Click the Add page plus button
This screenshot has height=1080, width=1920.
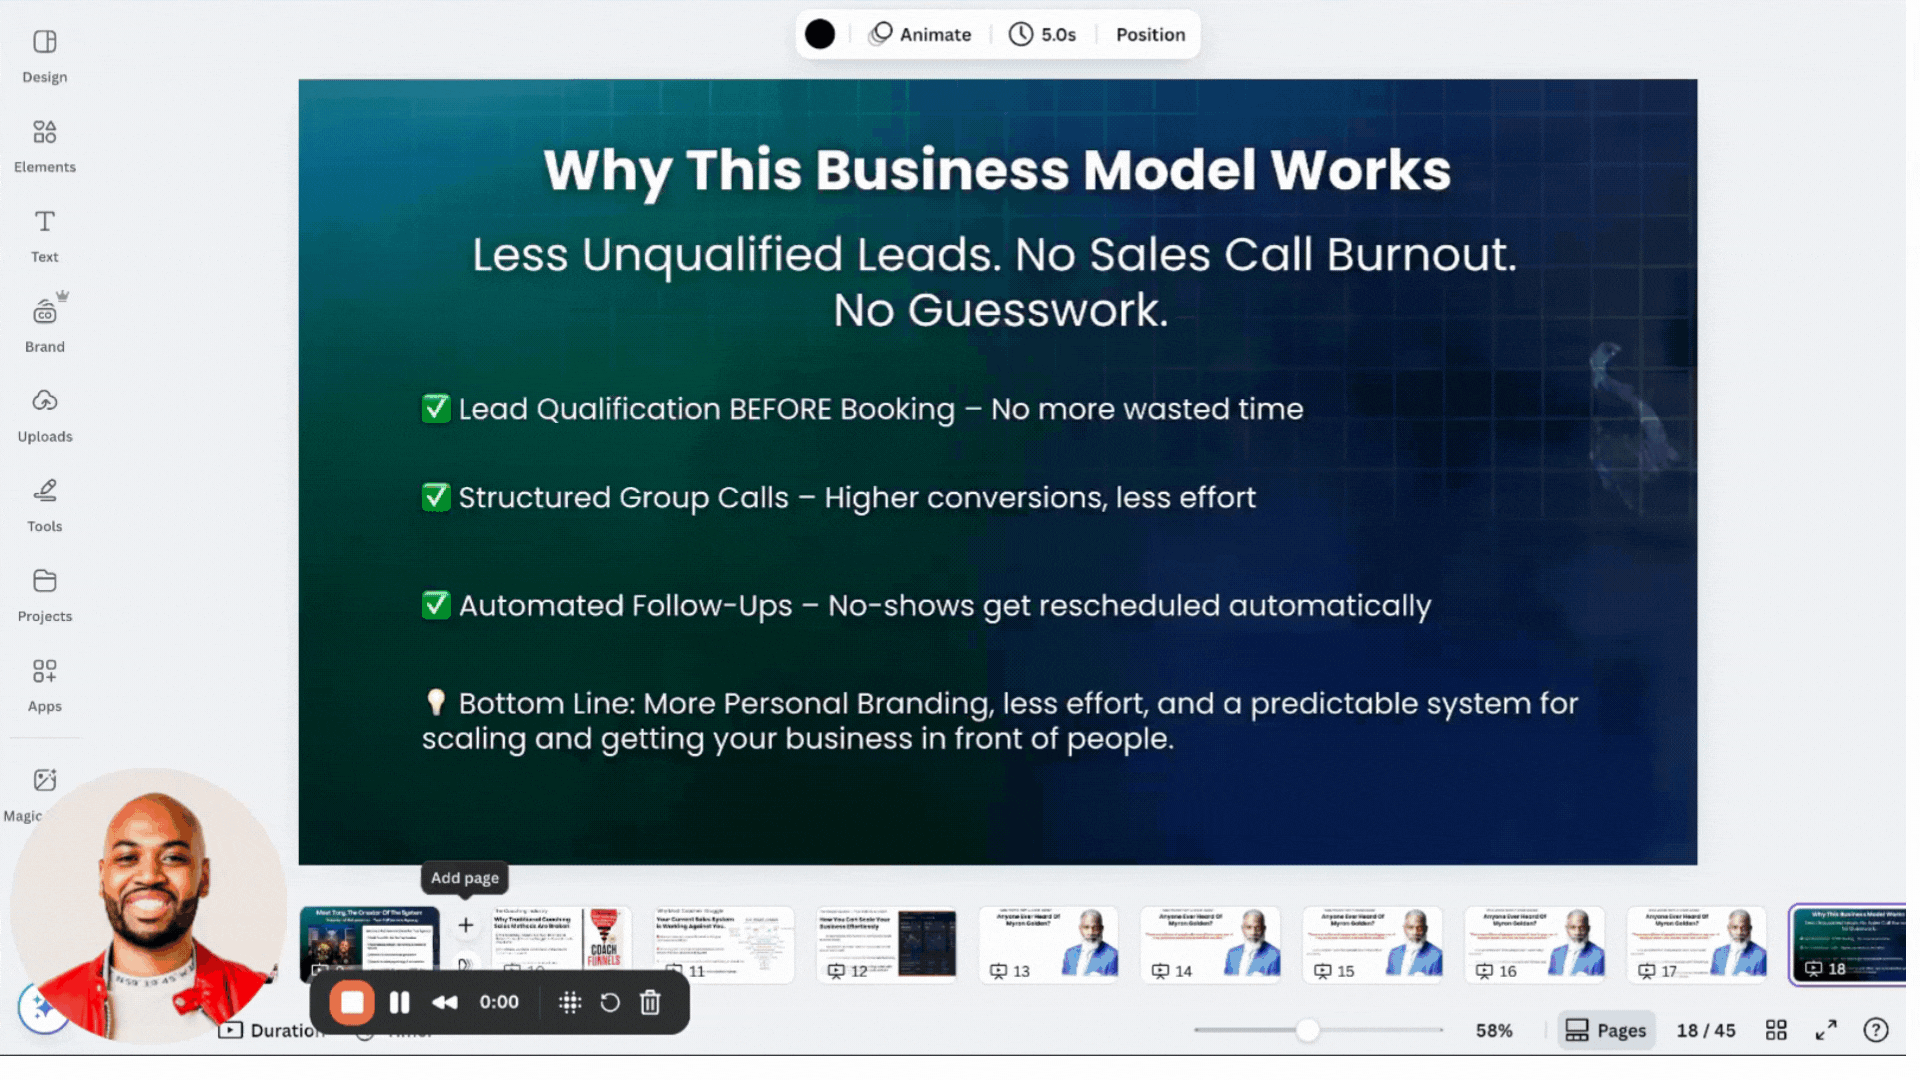pos(465,925)
